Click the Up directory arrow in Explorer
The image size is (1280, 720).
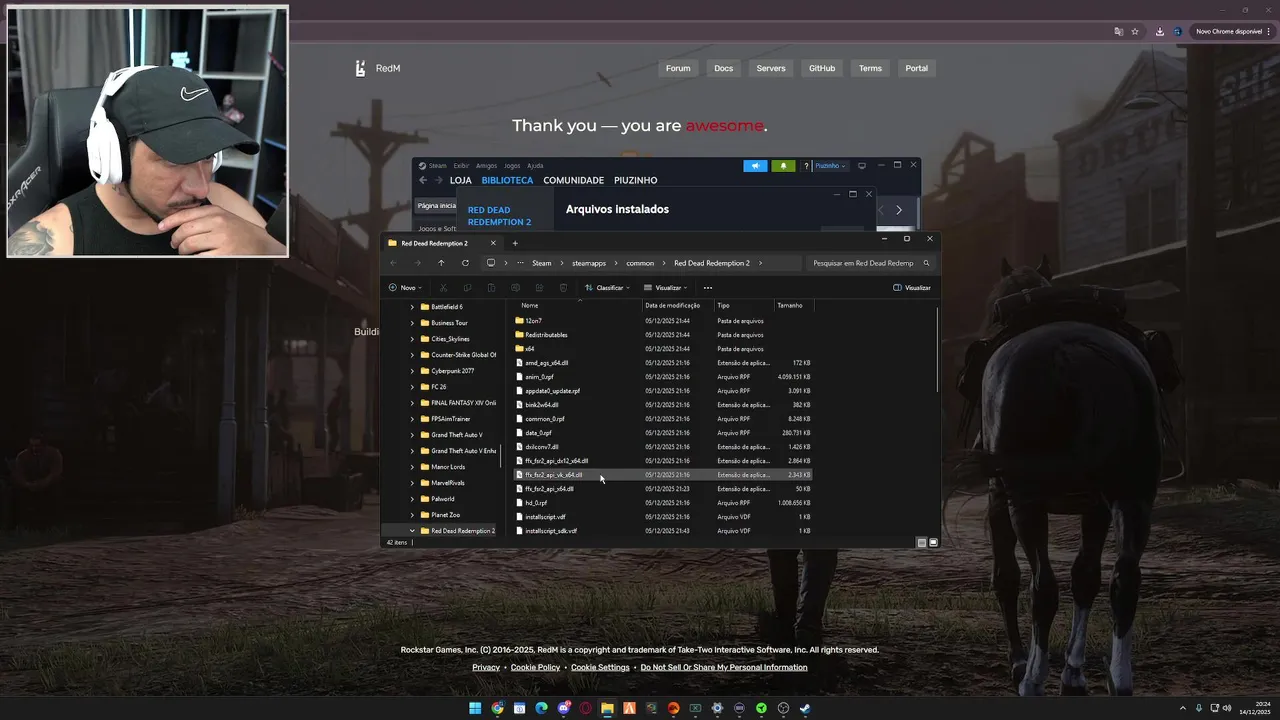[441, 263]
